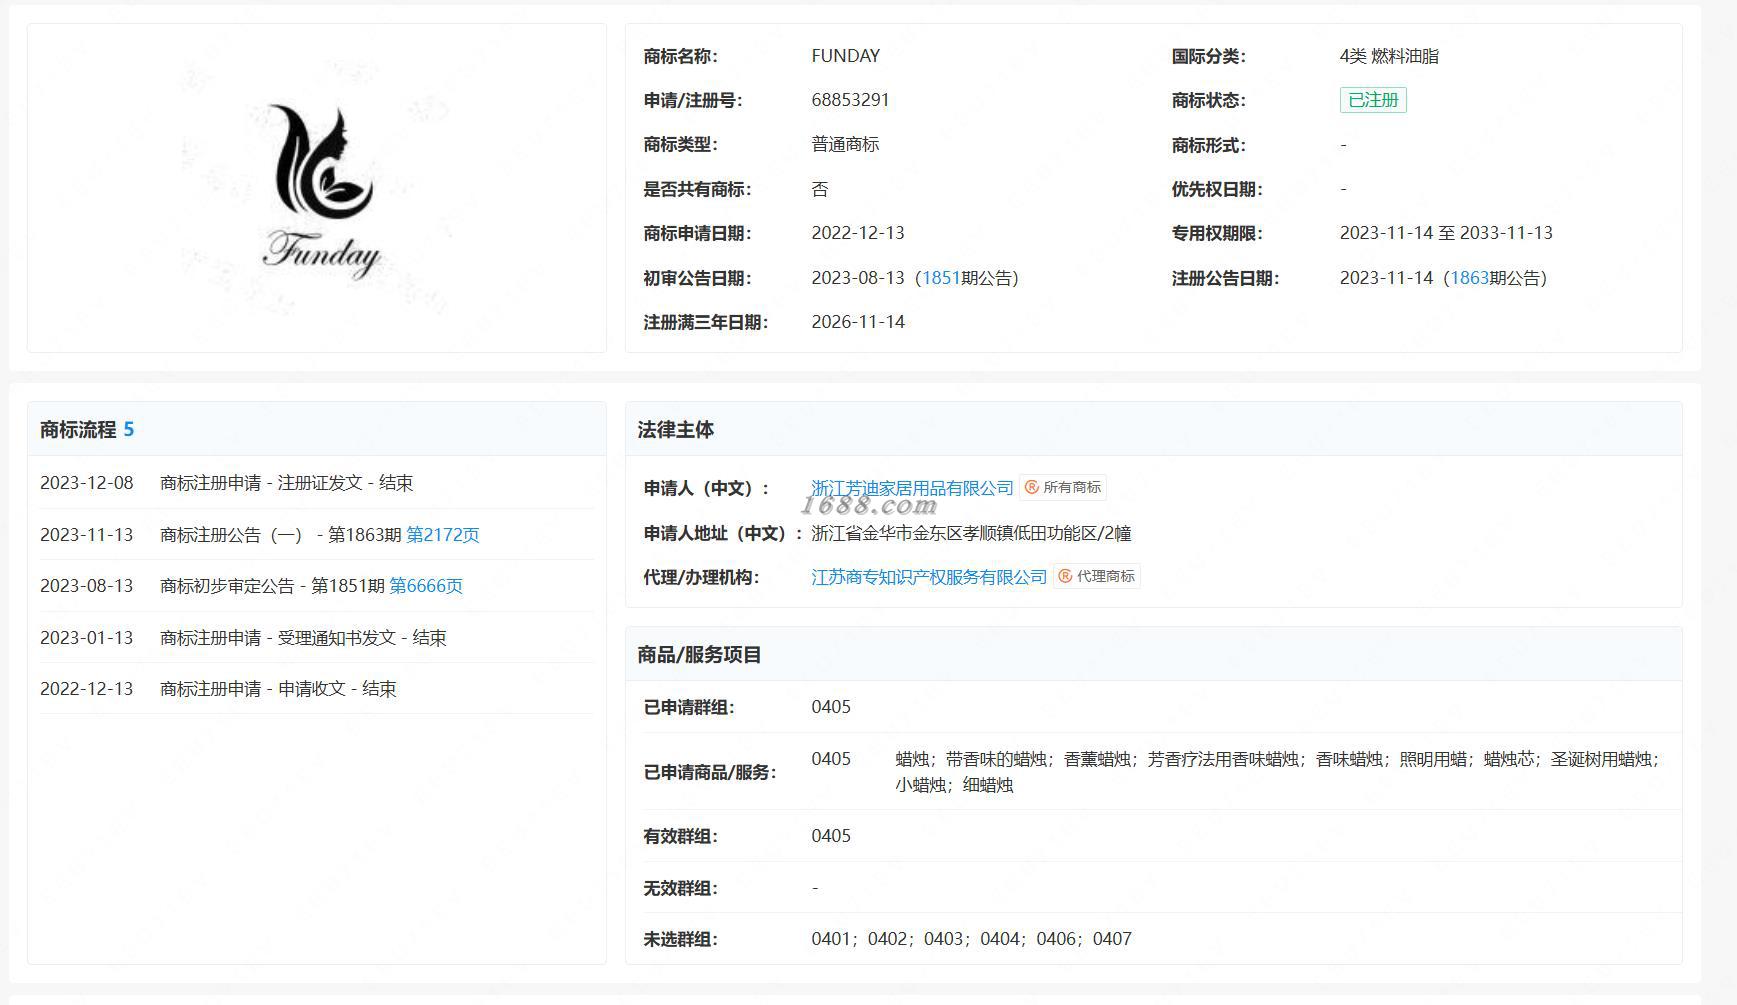Click the 法律主体 section header
This screenshot has height=1005, width=1737.
pos(1154,430)
